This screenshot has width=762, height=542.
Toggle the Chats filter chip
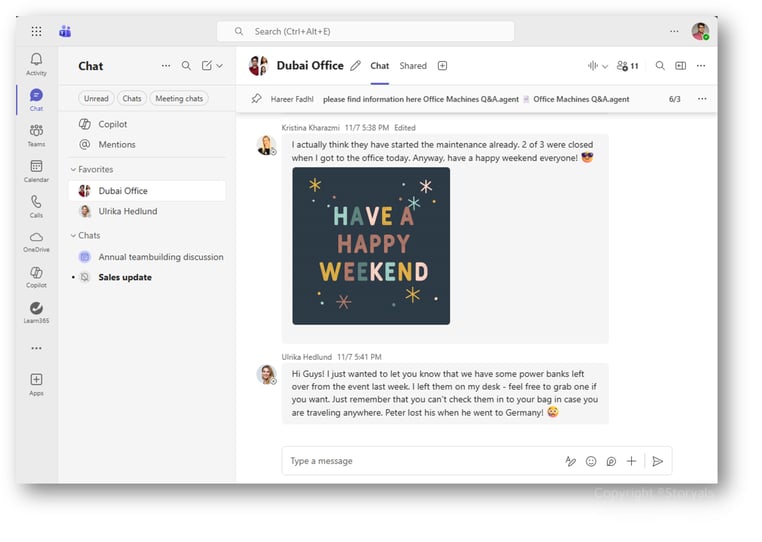point(131,98)
